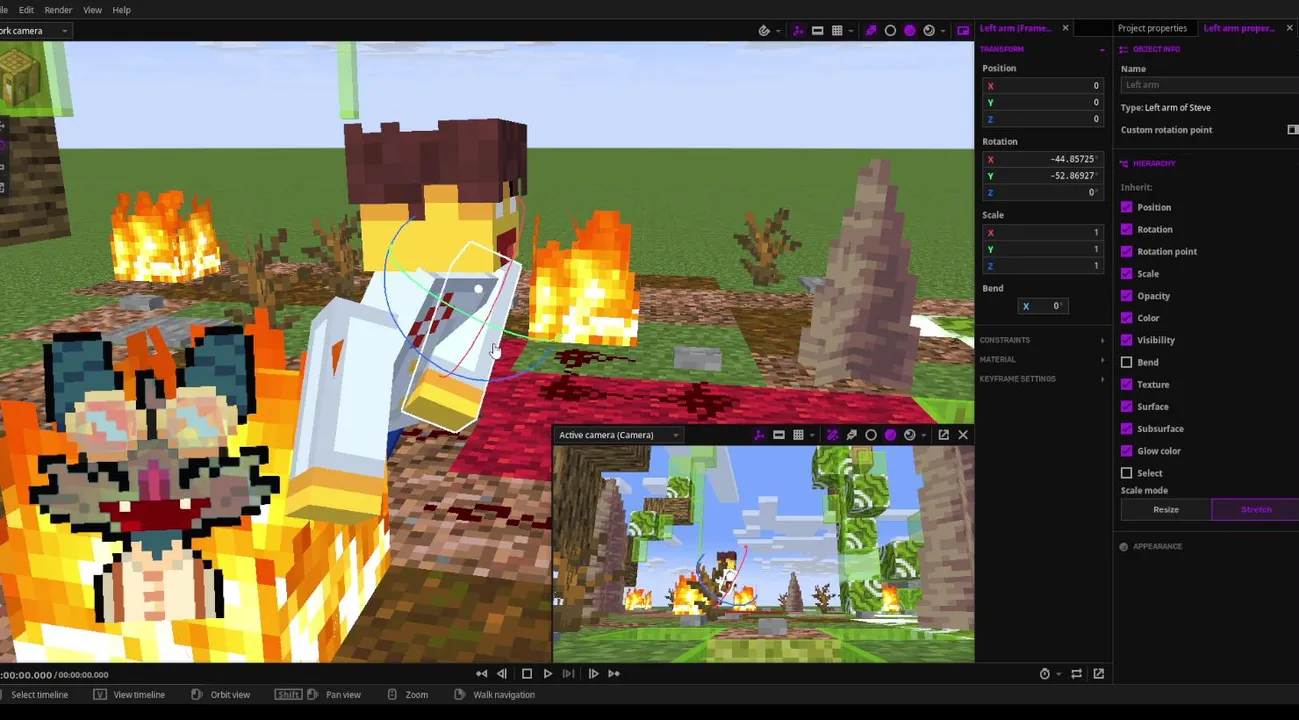Click the Rotation X value field
1299x720 pixels.
[x=1041, y=159]
